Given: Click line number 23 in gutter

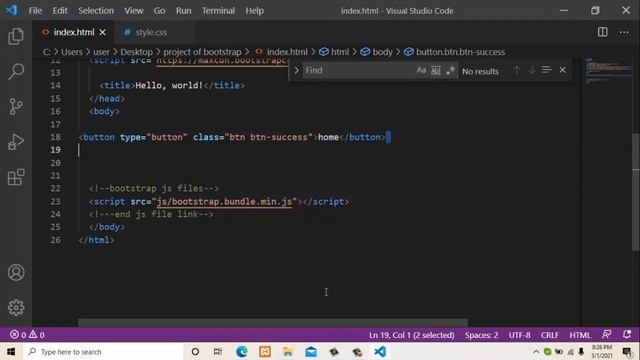Looking at the screenshot, I should pos(55,201).
